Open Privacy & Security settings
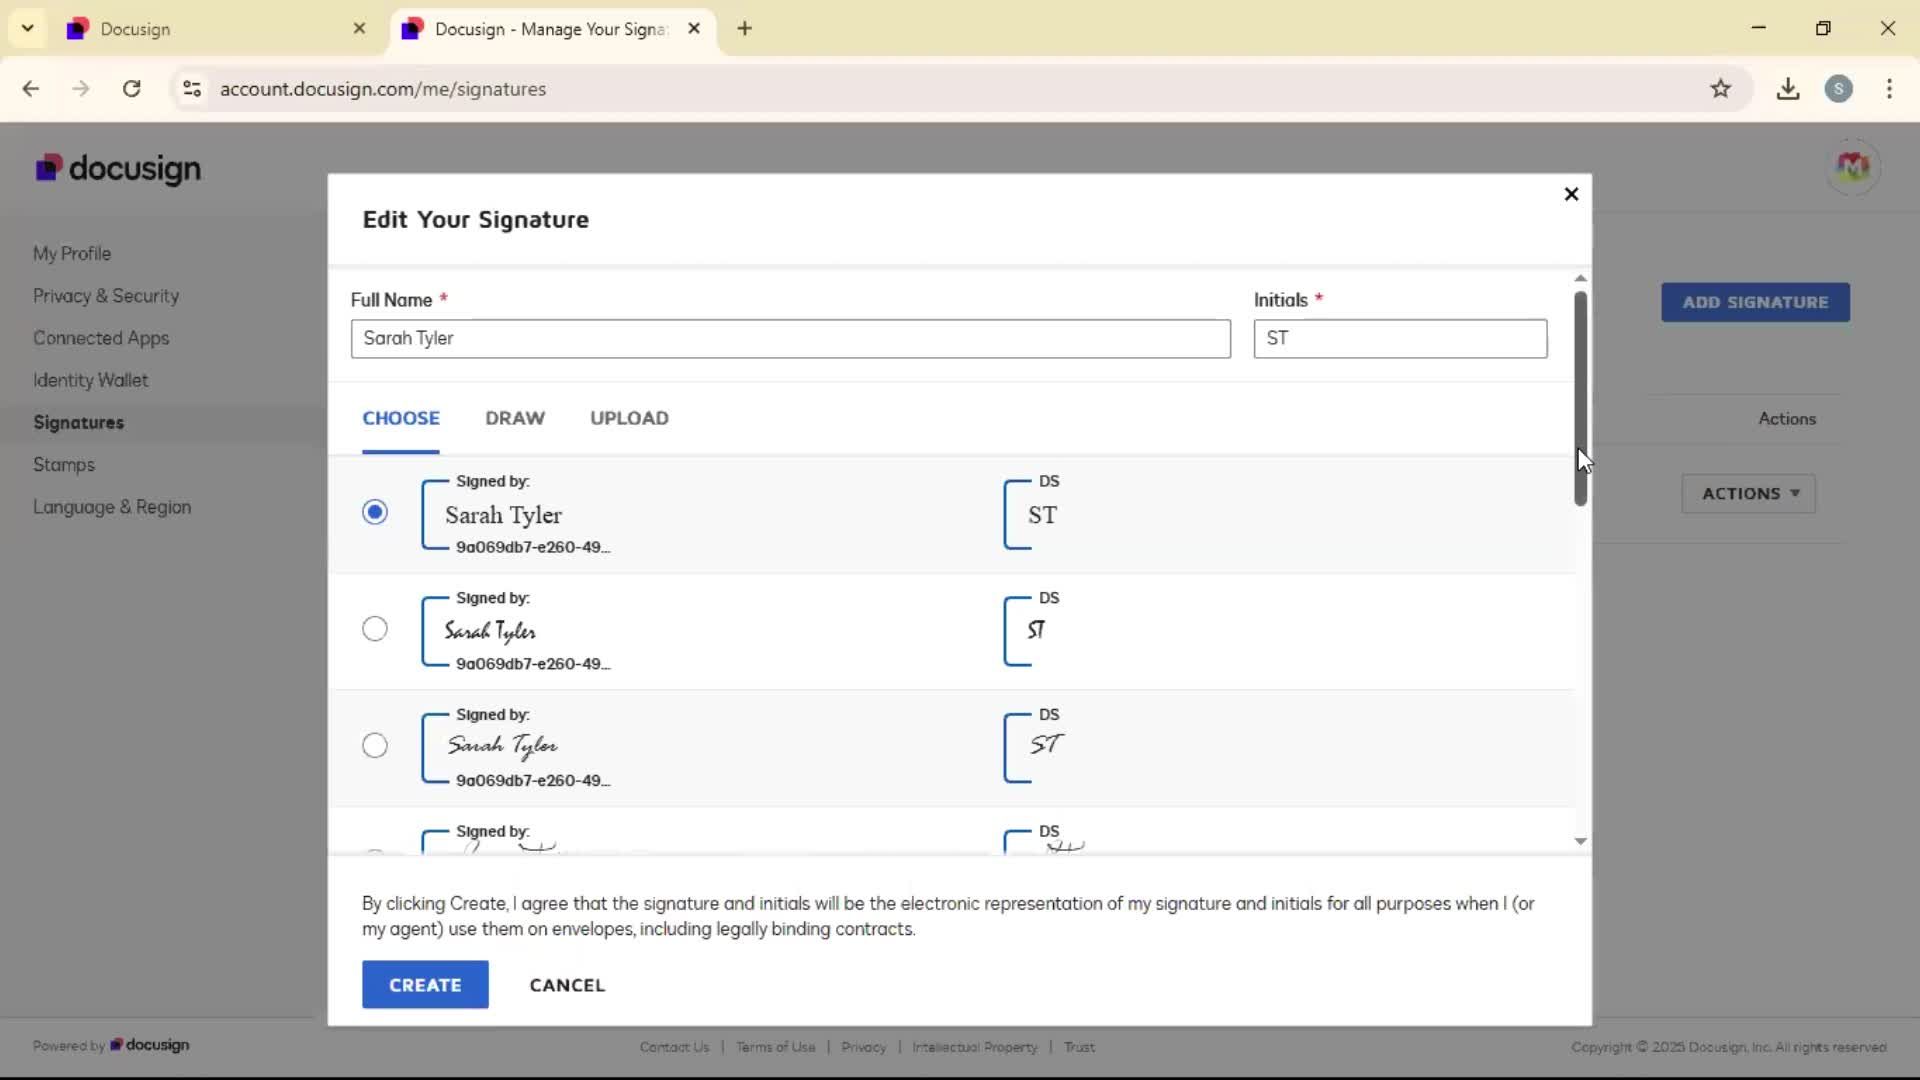 (106, 296)
